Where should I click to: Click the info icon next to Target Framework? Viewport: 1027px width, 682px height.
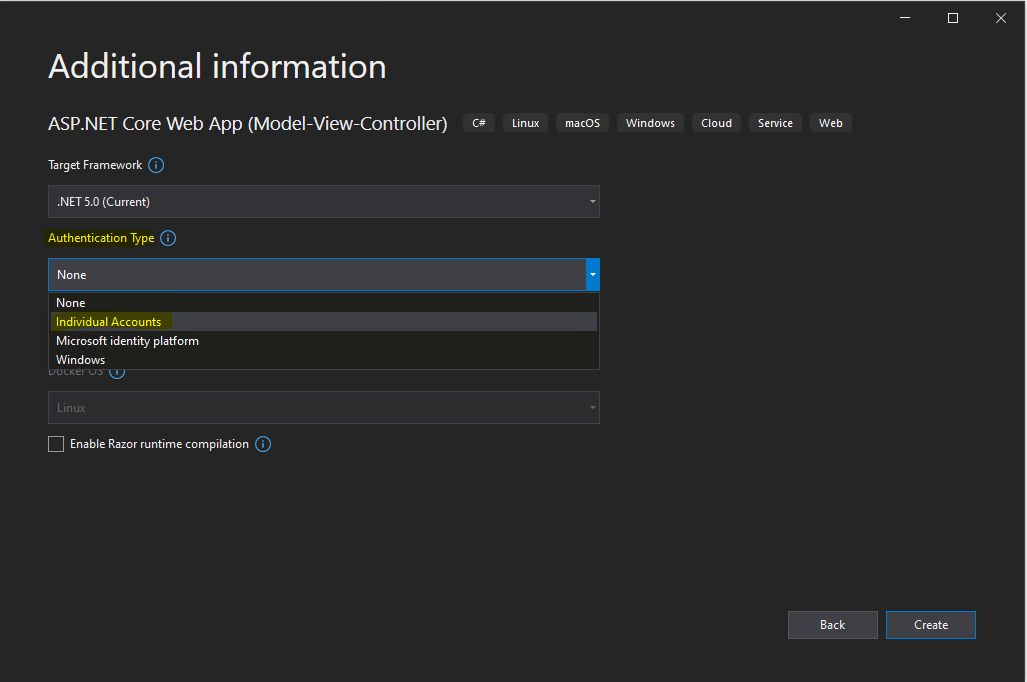(x=156, y=165)
